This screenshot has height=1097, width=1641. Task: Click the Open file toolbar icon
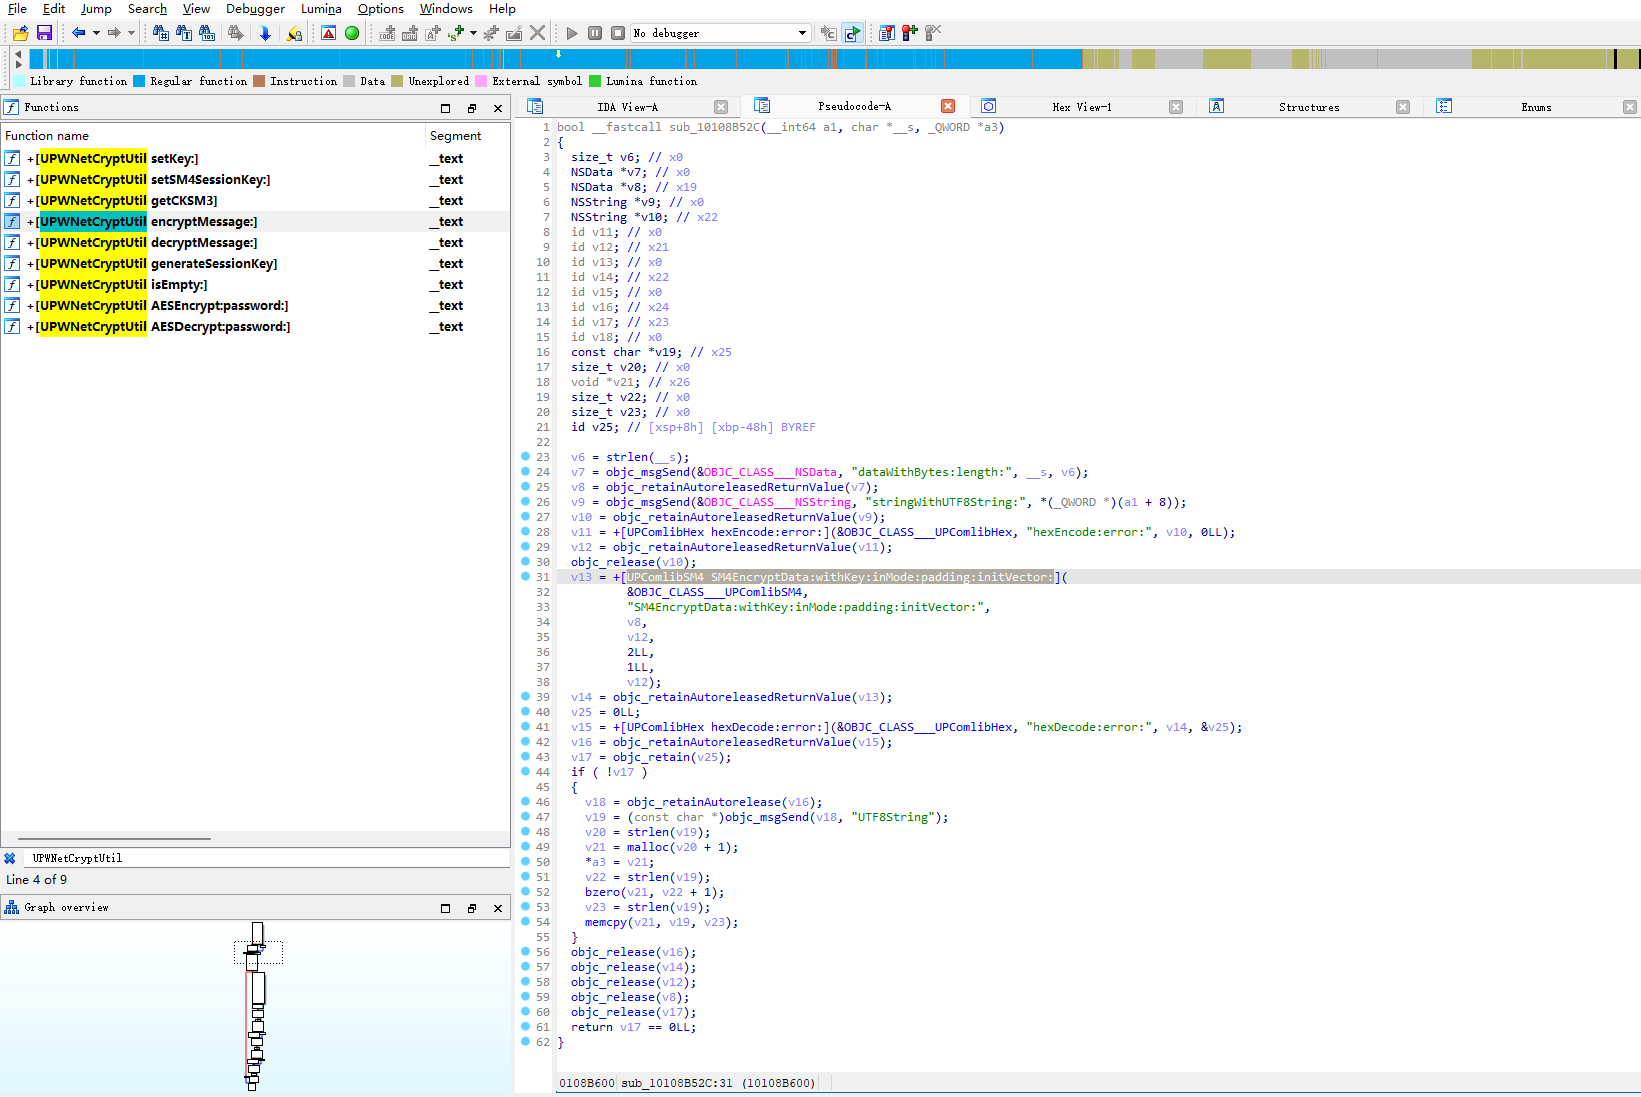(20, 33)
